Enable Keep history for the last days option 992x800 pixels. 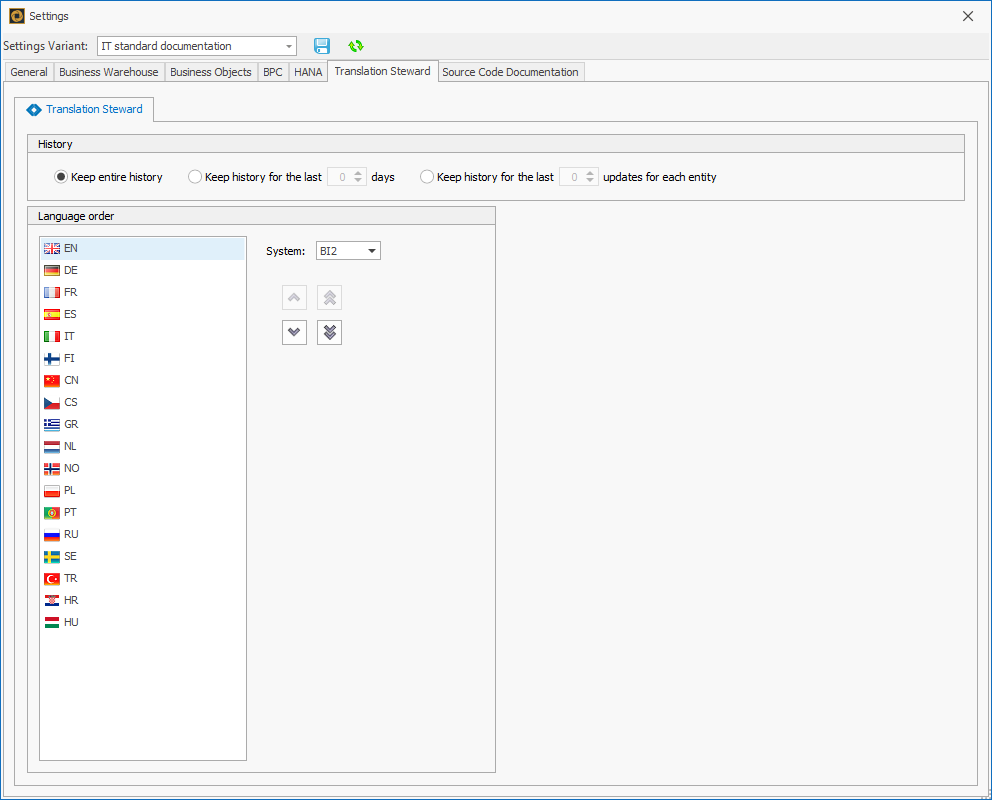tap(195, 176)
